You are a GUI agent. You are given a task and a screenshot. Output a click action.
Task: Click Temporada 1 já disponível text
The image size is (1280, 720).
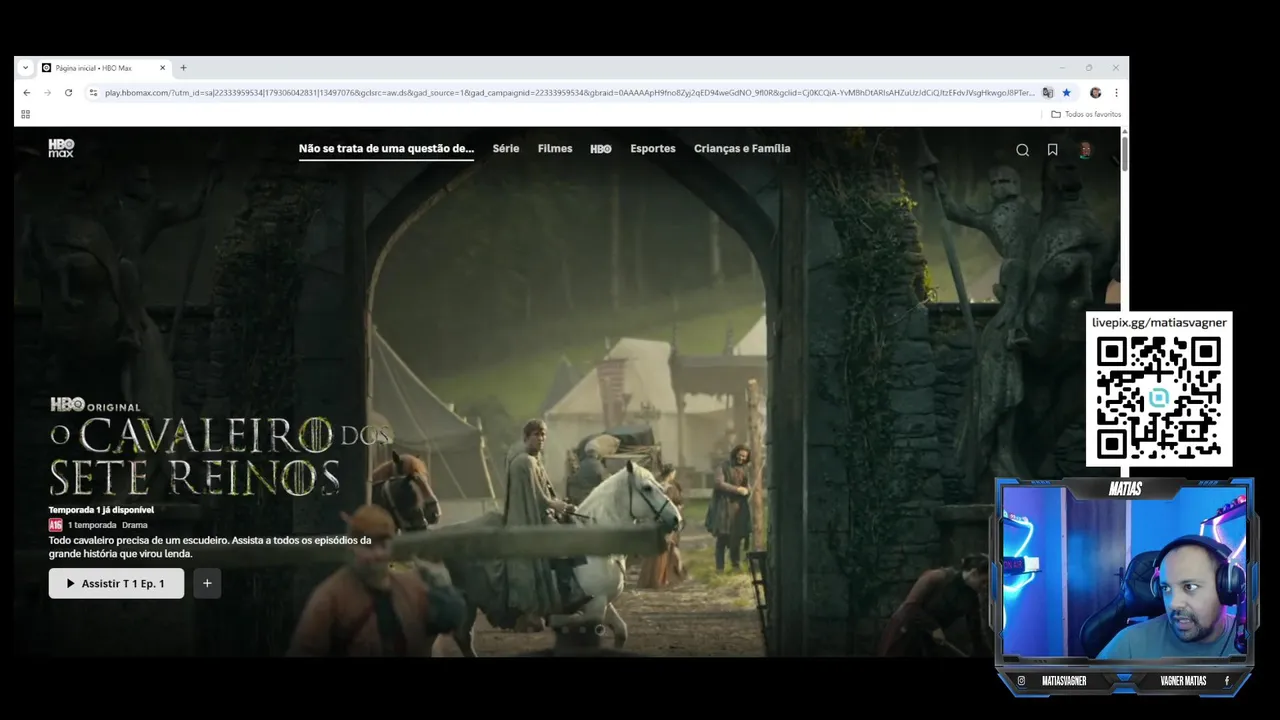[x=101, y=510]
